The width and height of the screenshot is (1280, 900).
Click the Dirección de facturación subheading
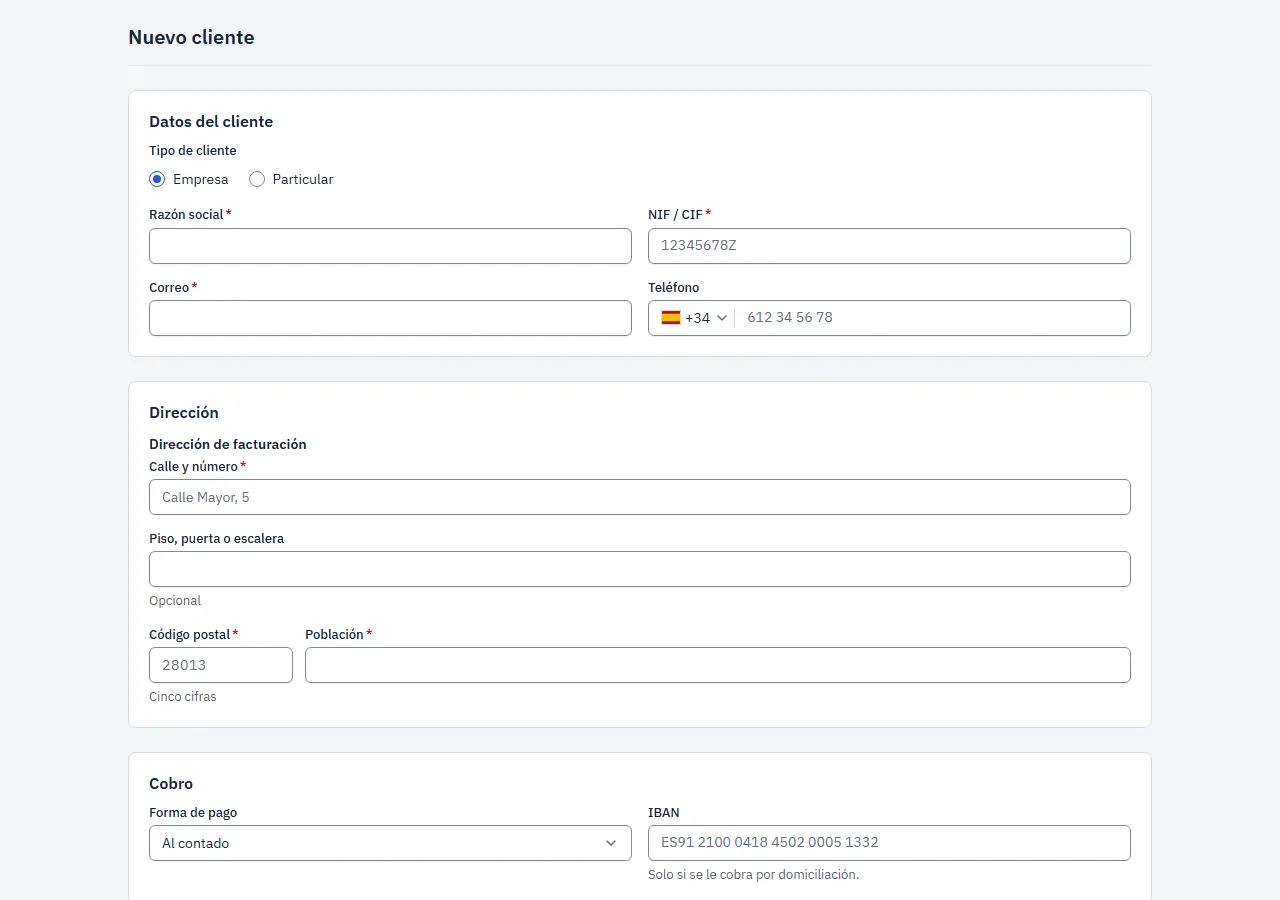[x=228, y=444]
